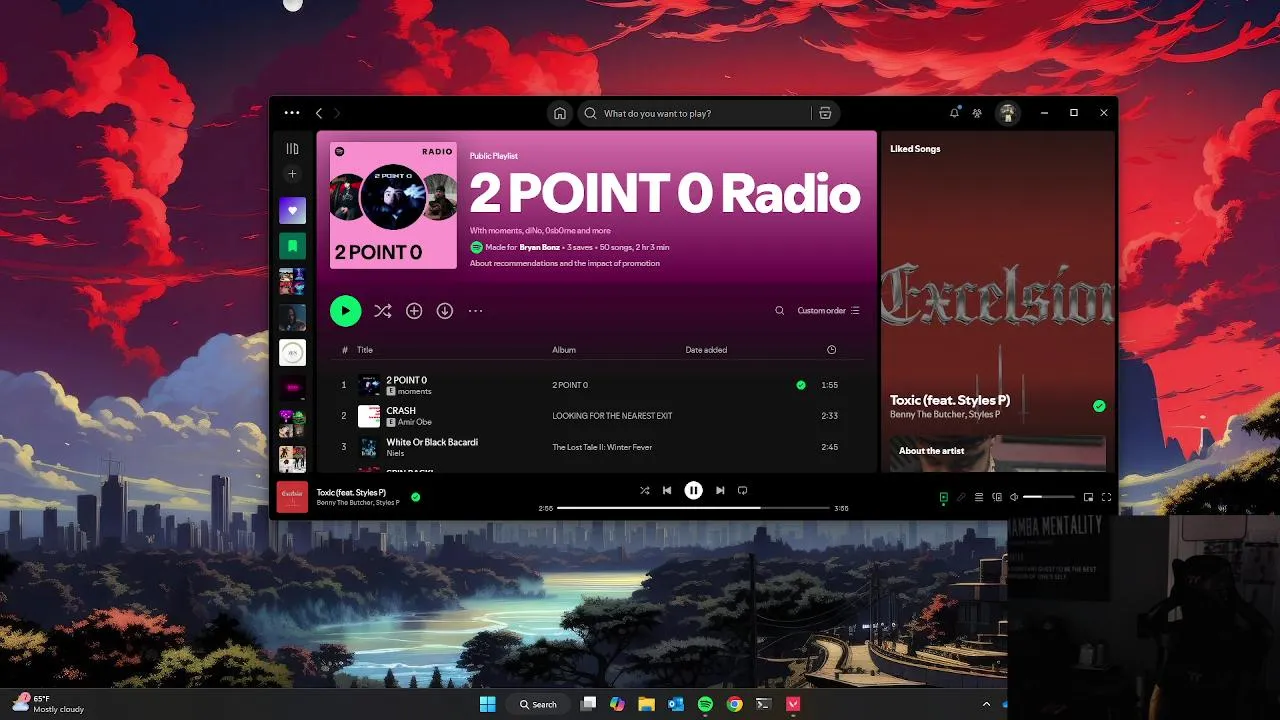Pause the current song

pyautogui.click(x=693, y=490)
